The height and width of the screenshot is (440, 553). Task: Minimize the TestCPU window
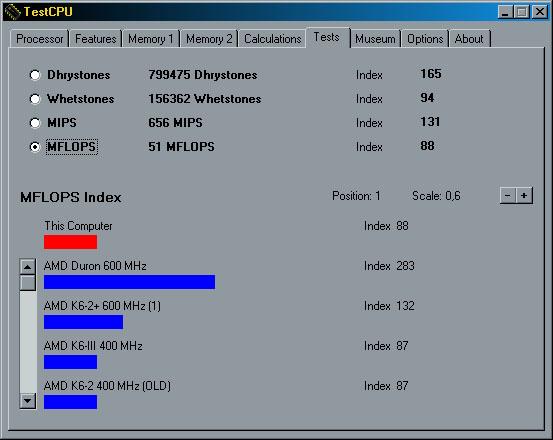click(x=505, y=12)
